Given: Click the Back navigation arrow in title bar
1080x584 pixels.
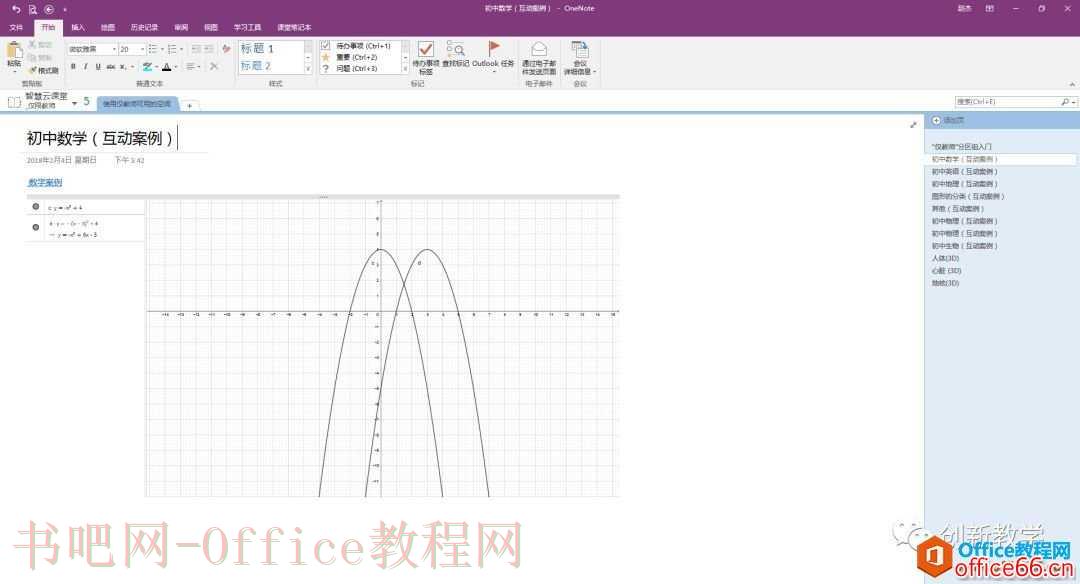Looking at the screenshot, I should pos(49,9).
